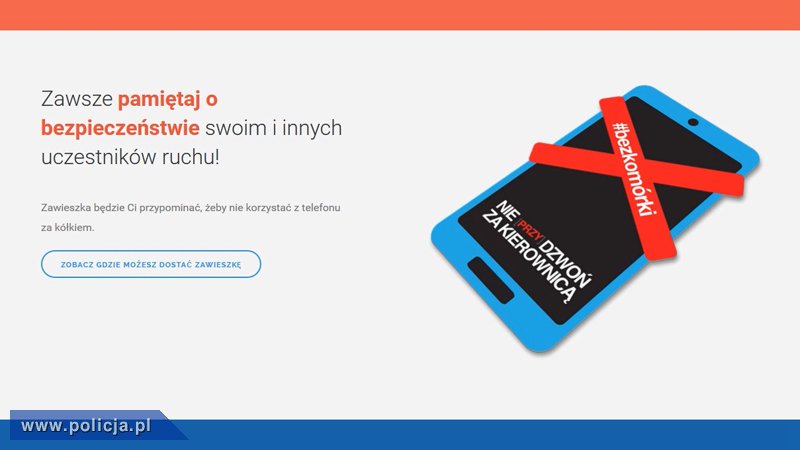Click the orange 'pamiętaj o' heading text

(x=168, y=98)
